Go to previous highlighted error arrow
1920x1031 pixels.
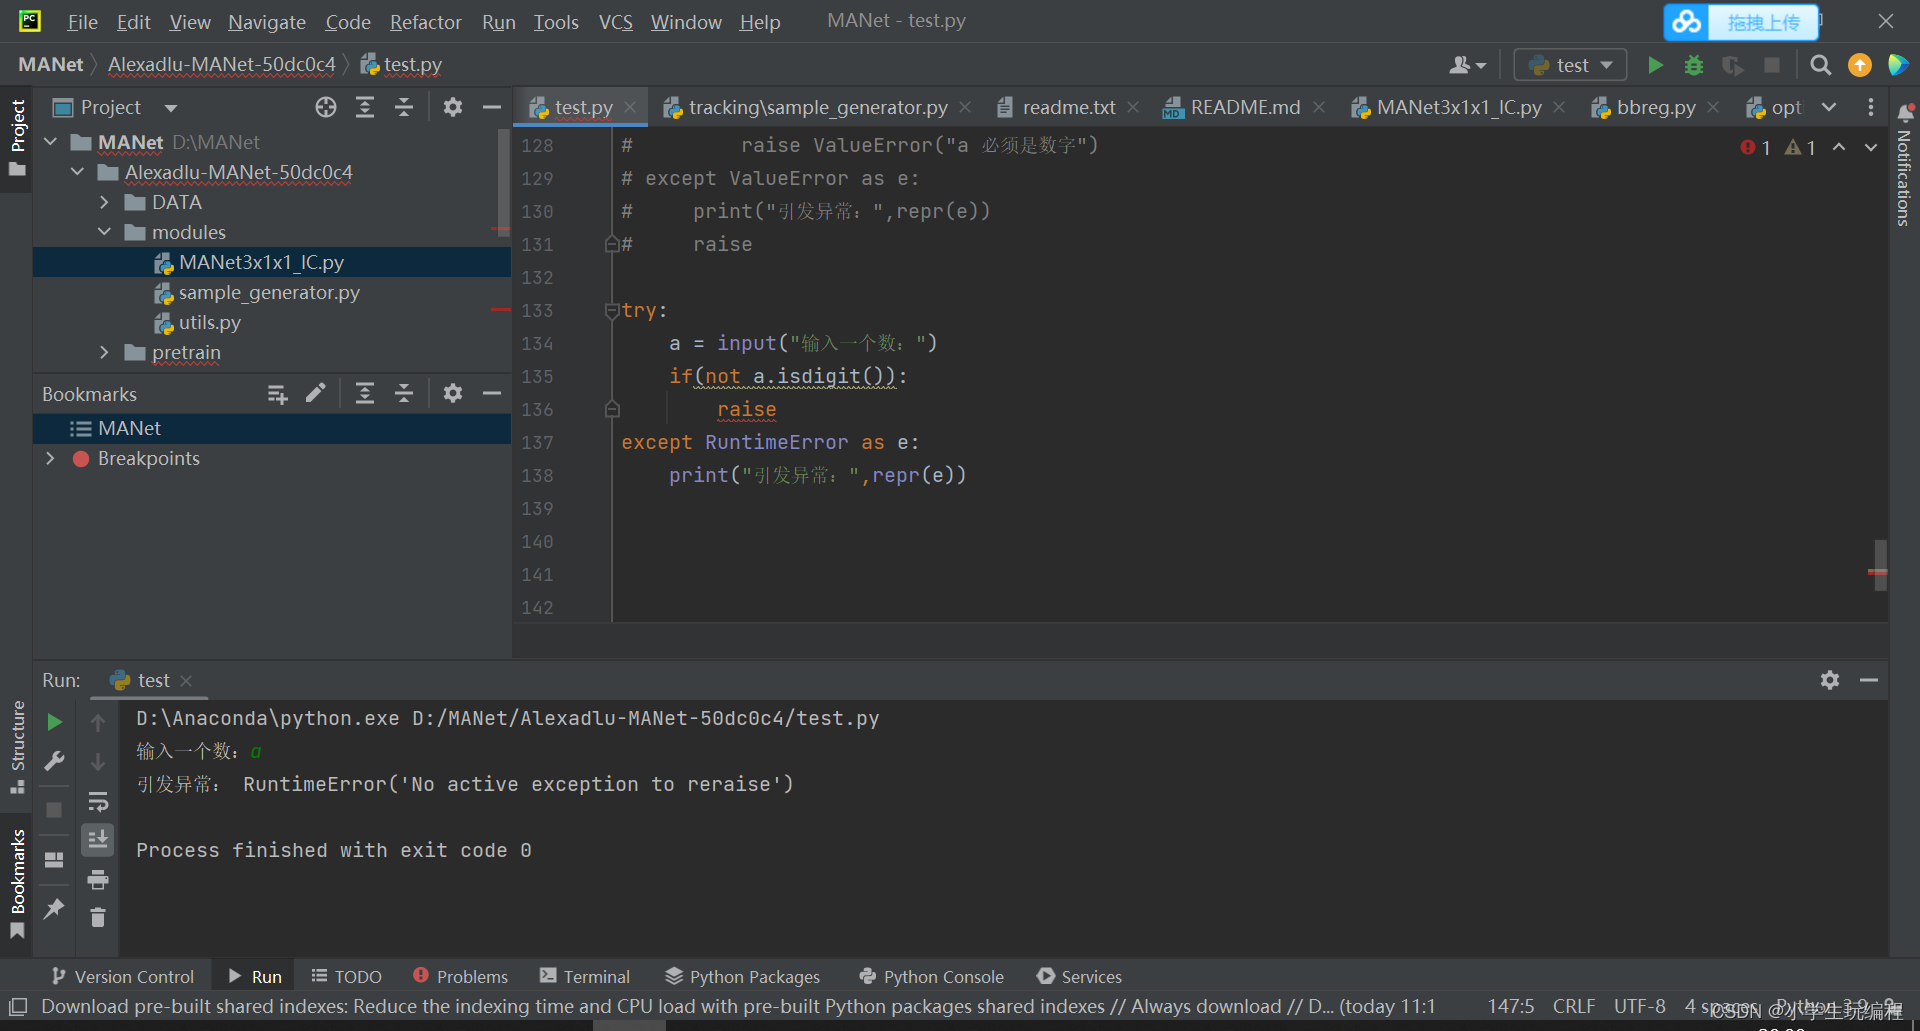1839,147
